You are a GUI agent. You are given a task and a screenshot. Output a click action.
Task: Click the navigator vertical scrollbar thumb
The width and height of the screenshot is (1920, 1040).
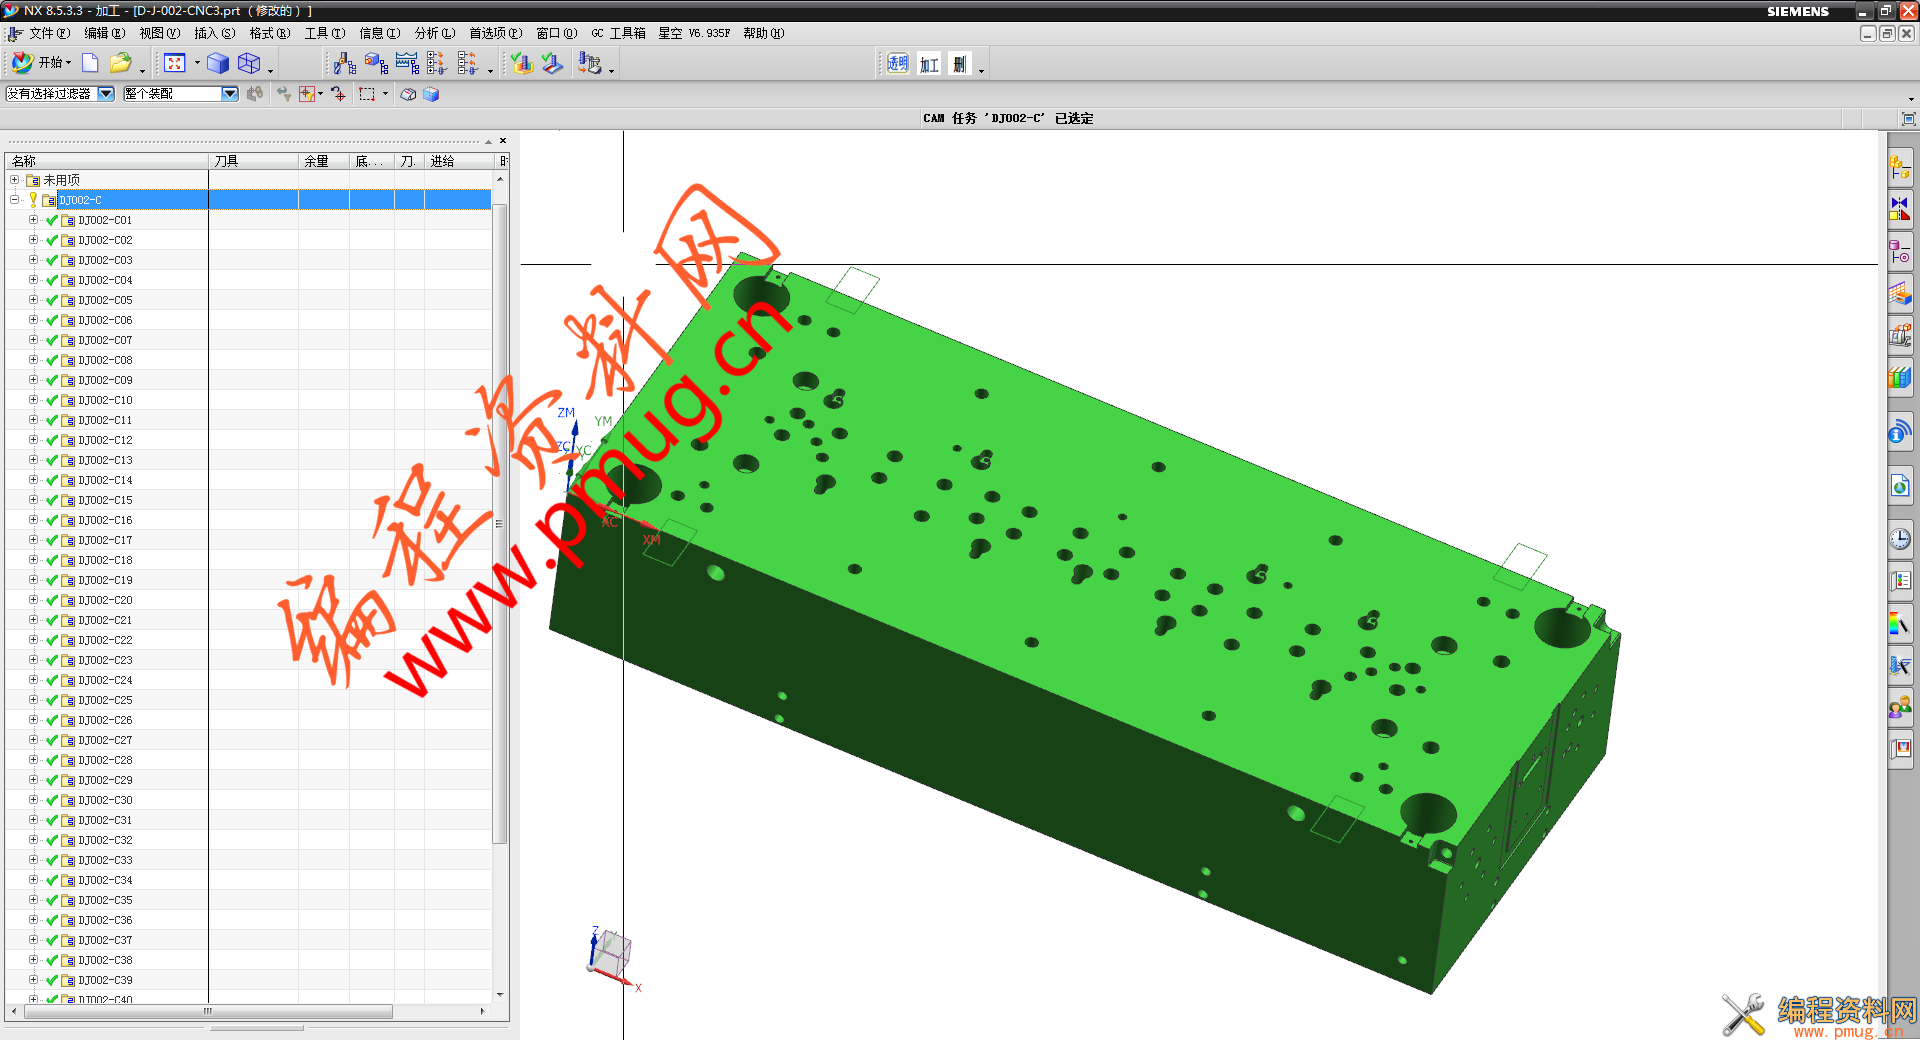(500, 523)
